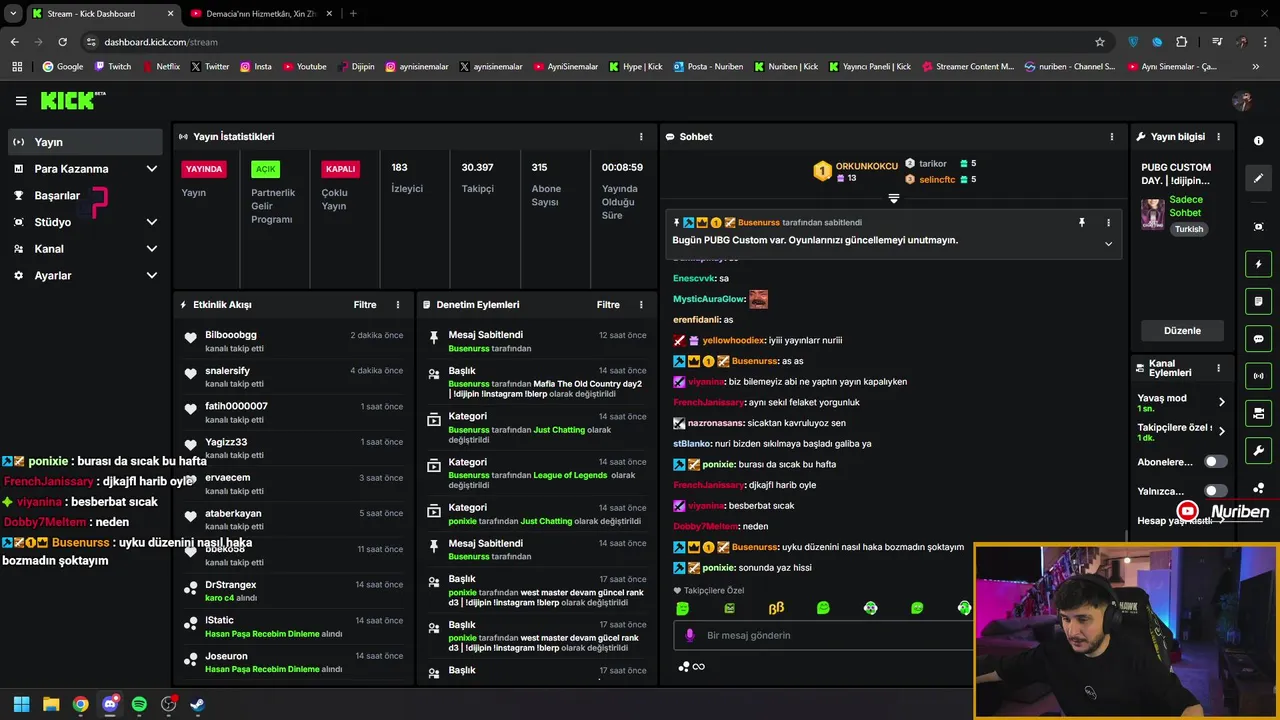Open Yayıncı Paneli | Kick bookmark

click(x=869, y=67)
